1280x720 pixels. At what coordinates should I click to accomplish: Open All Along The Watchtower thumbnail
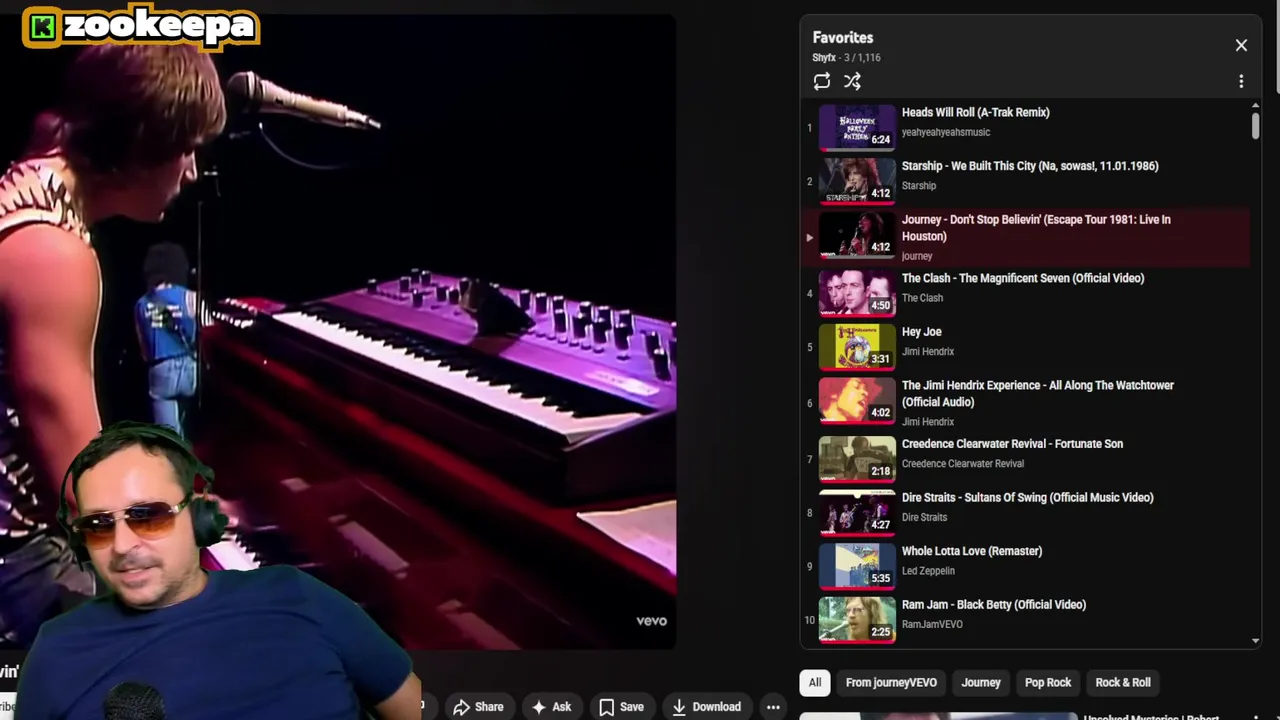857,400
